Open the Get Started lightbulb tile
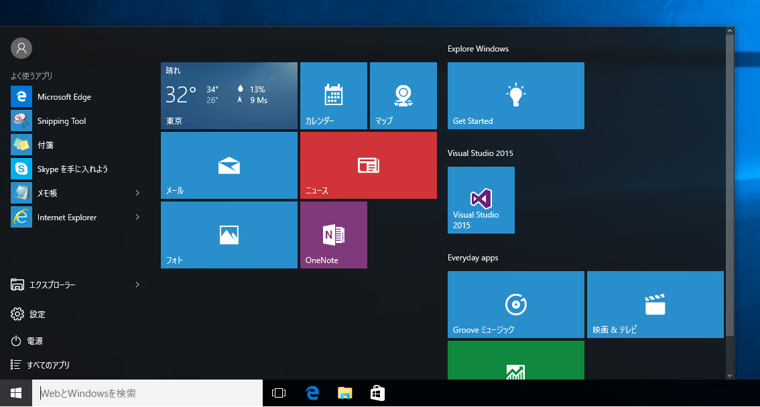760x407 pixels. pos(516,95)
